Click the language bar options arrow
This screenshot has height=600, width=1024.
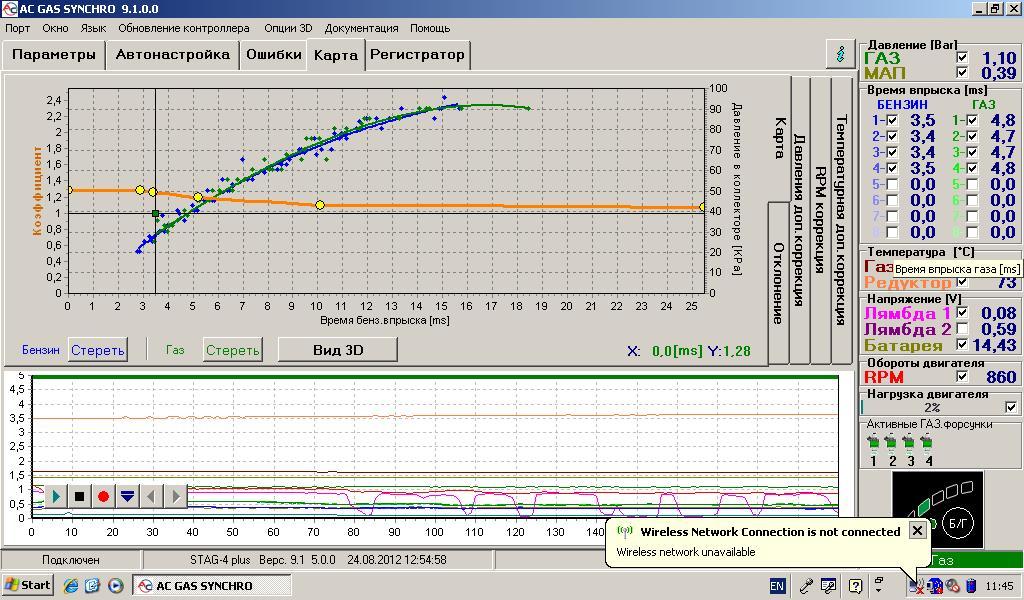[x=879, y=590]
